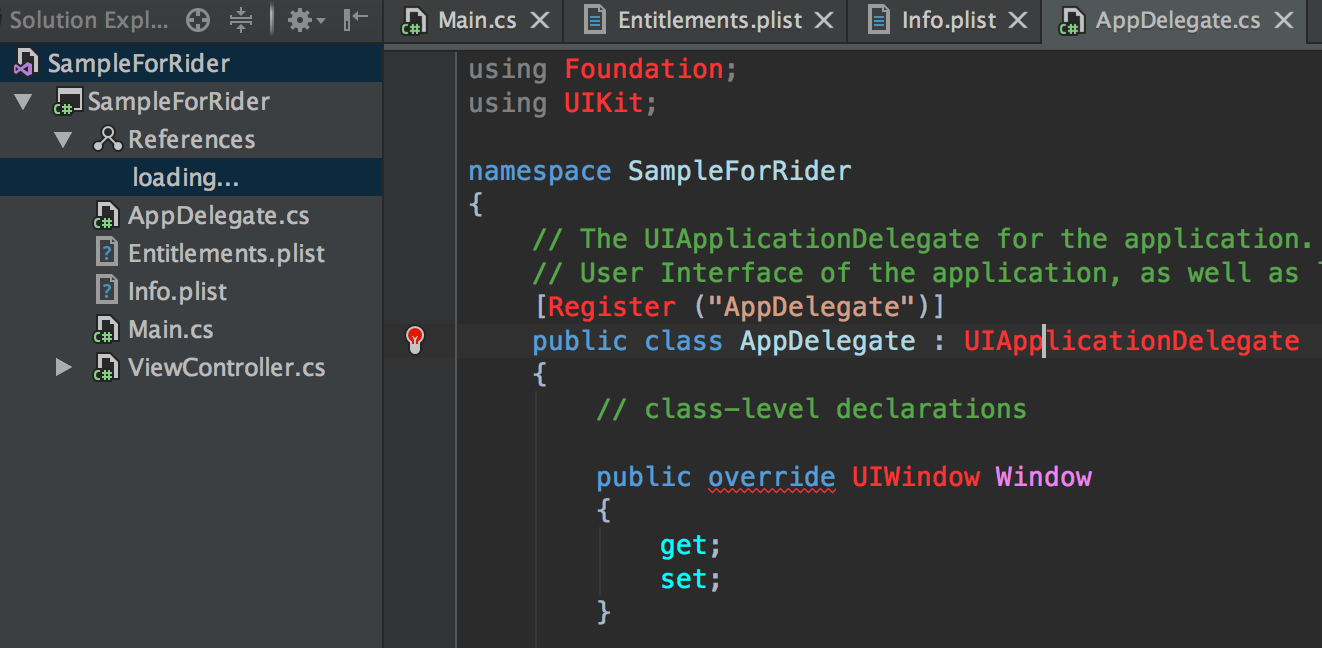
Task: Click the UIApplicationDelegate base type
Action: pos(1131,341)
